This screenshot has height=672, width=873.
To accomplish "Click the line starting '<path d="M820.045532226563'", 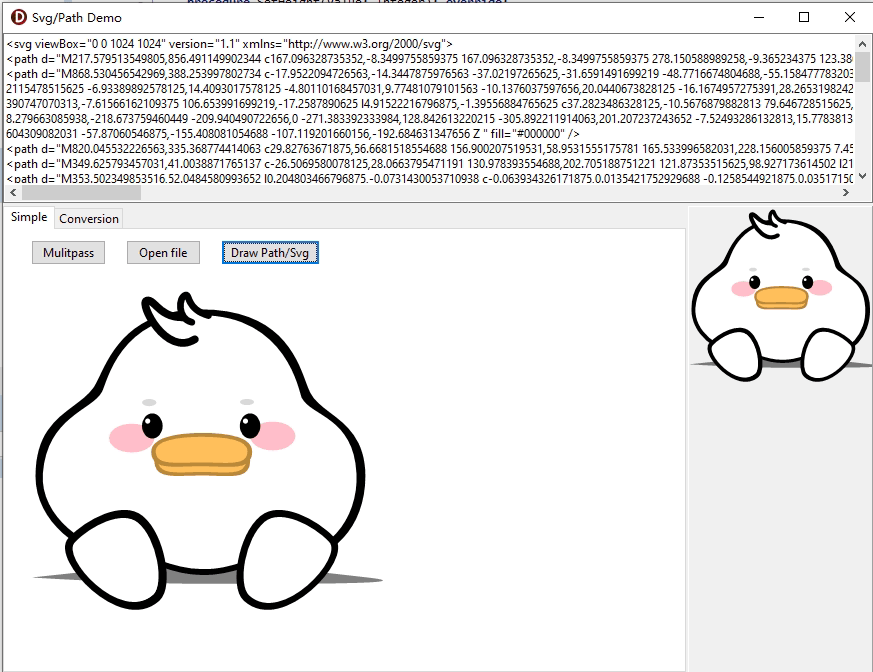I will tap(429, 149).
